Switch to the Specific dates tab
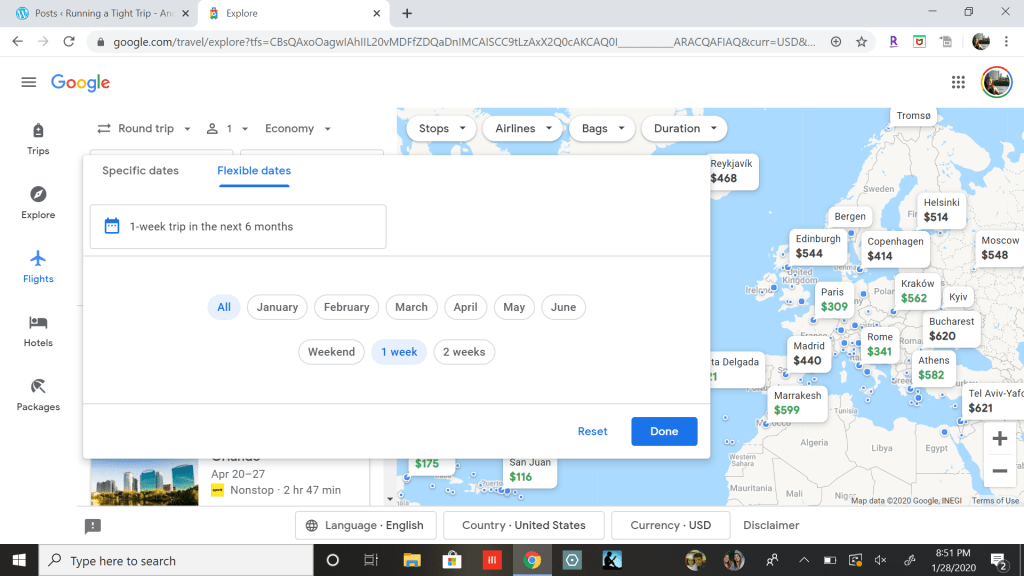The width and height of the screenshot is (1024, 576). (140, 171)
